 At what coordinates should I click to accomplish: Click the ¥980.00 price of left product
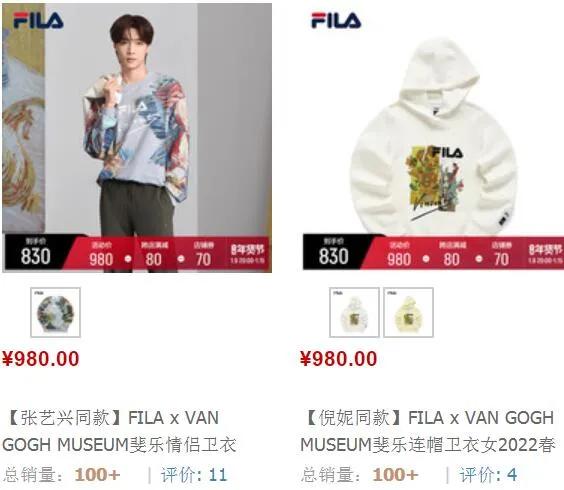click(40, 359)
